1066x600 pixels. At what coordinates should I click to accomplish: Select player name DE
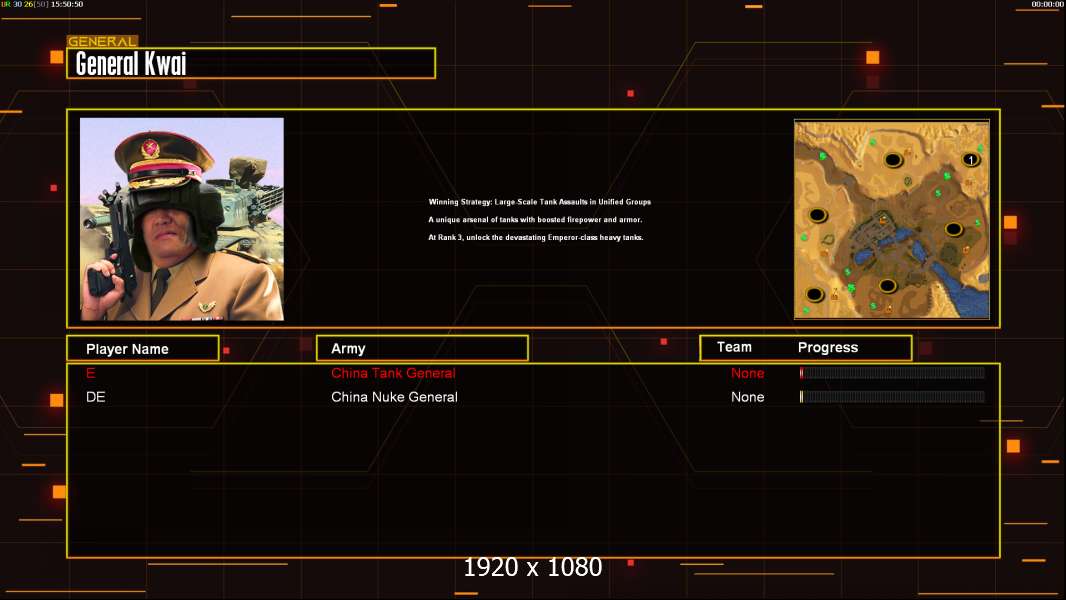95,397
